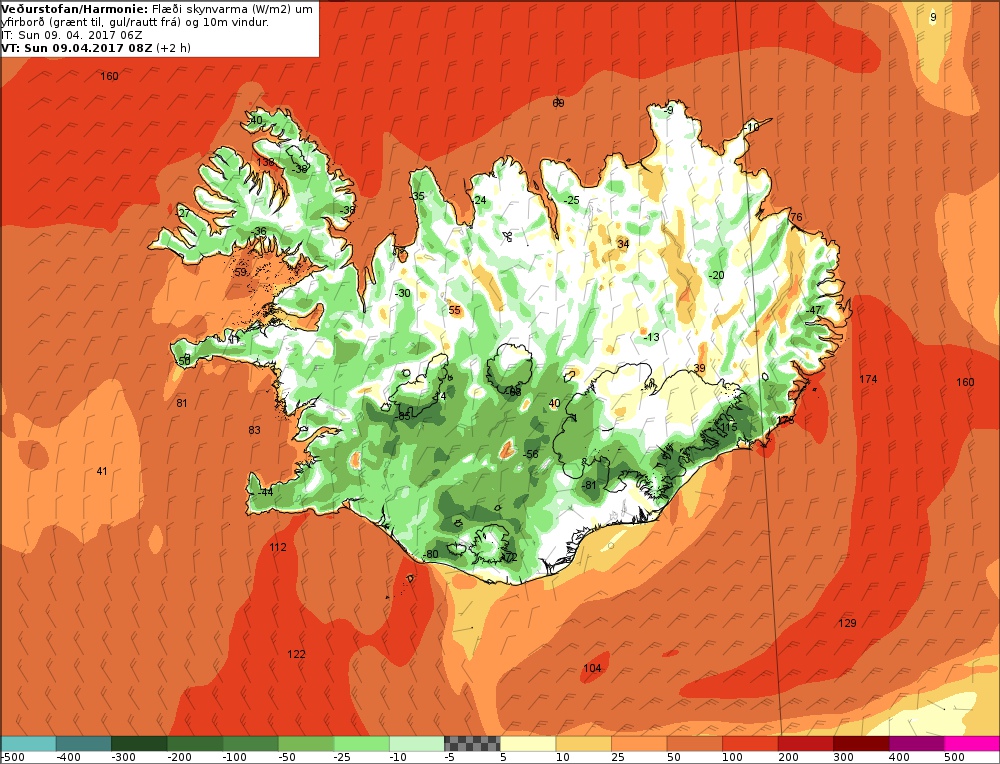
Task: Click the light teal swatch between -500 and -400
Action: [x=28, y=744]
